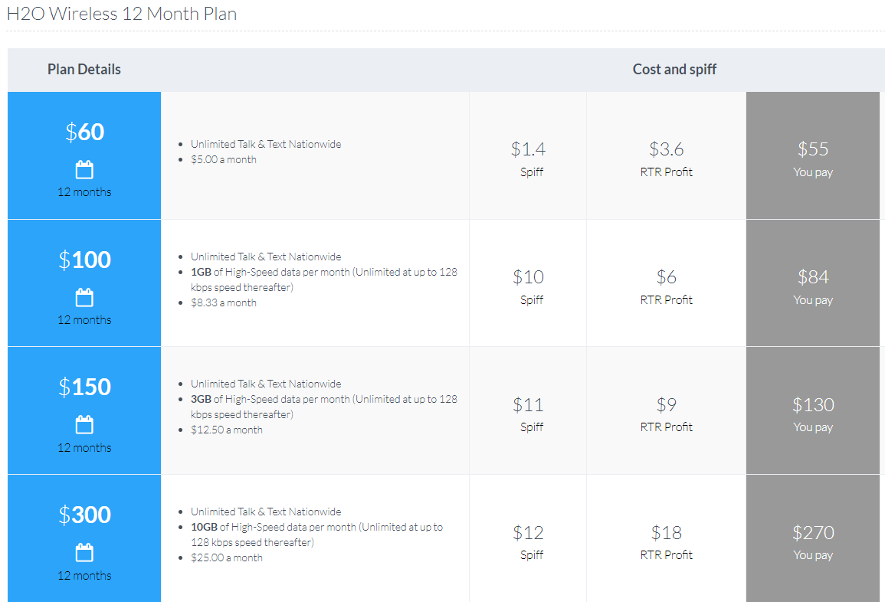This screenshot has height=608, width=885.
Task: Click the $9 RTR Profit value
Action: pyautogui.click(x=666, y=405)
